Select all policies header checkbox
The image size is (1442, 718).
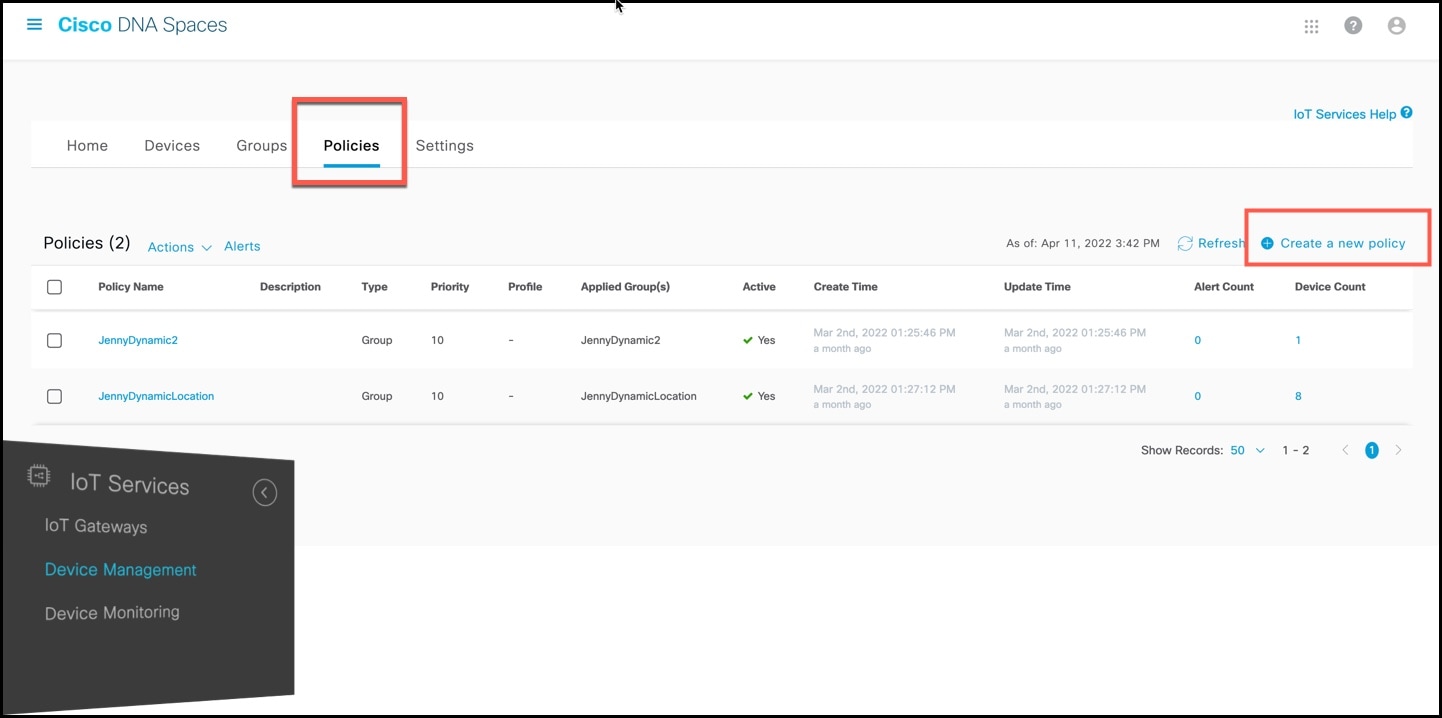click(x=55, y=287)
